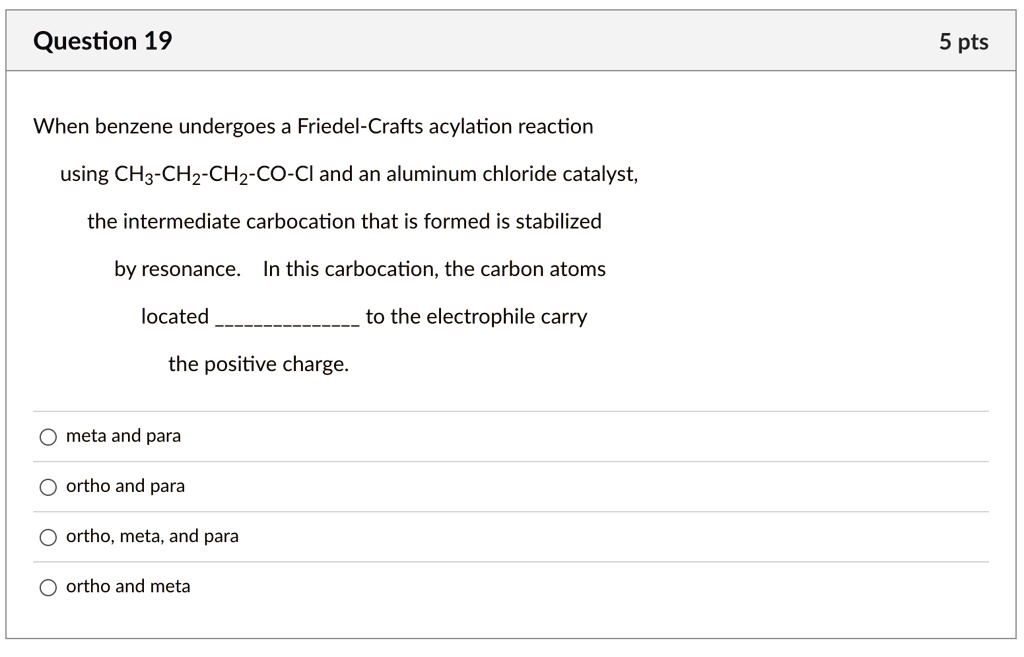
Task: Click the text 'the positive charge.'
Action: [x=258, y=364]
